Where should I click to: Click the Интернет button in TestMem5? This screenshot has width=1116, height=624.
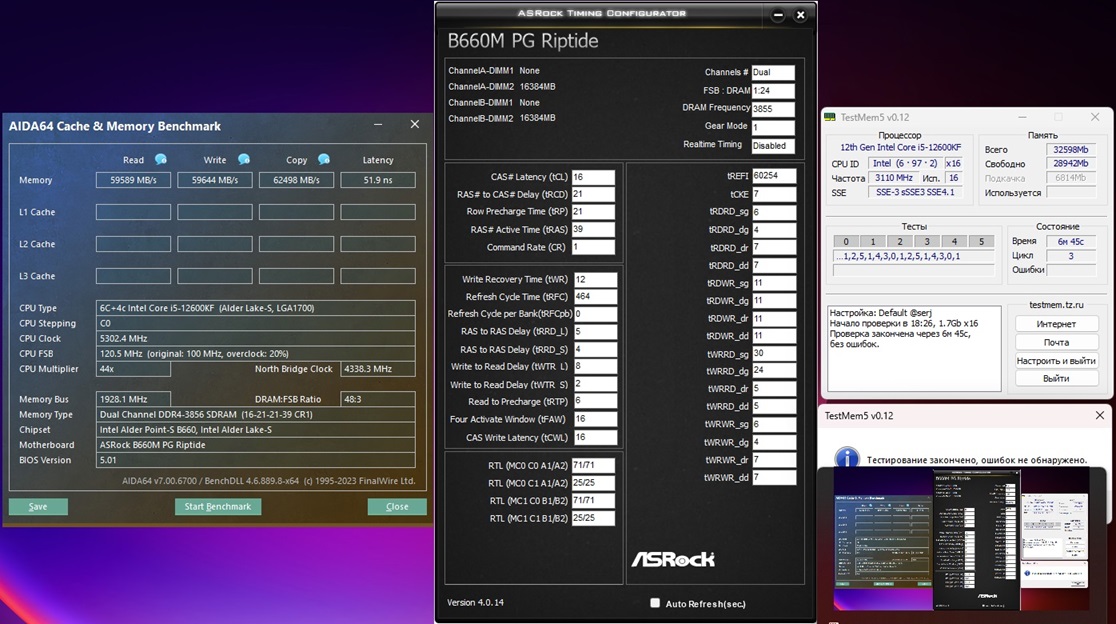(1056, 324)
